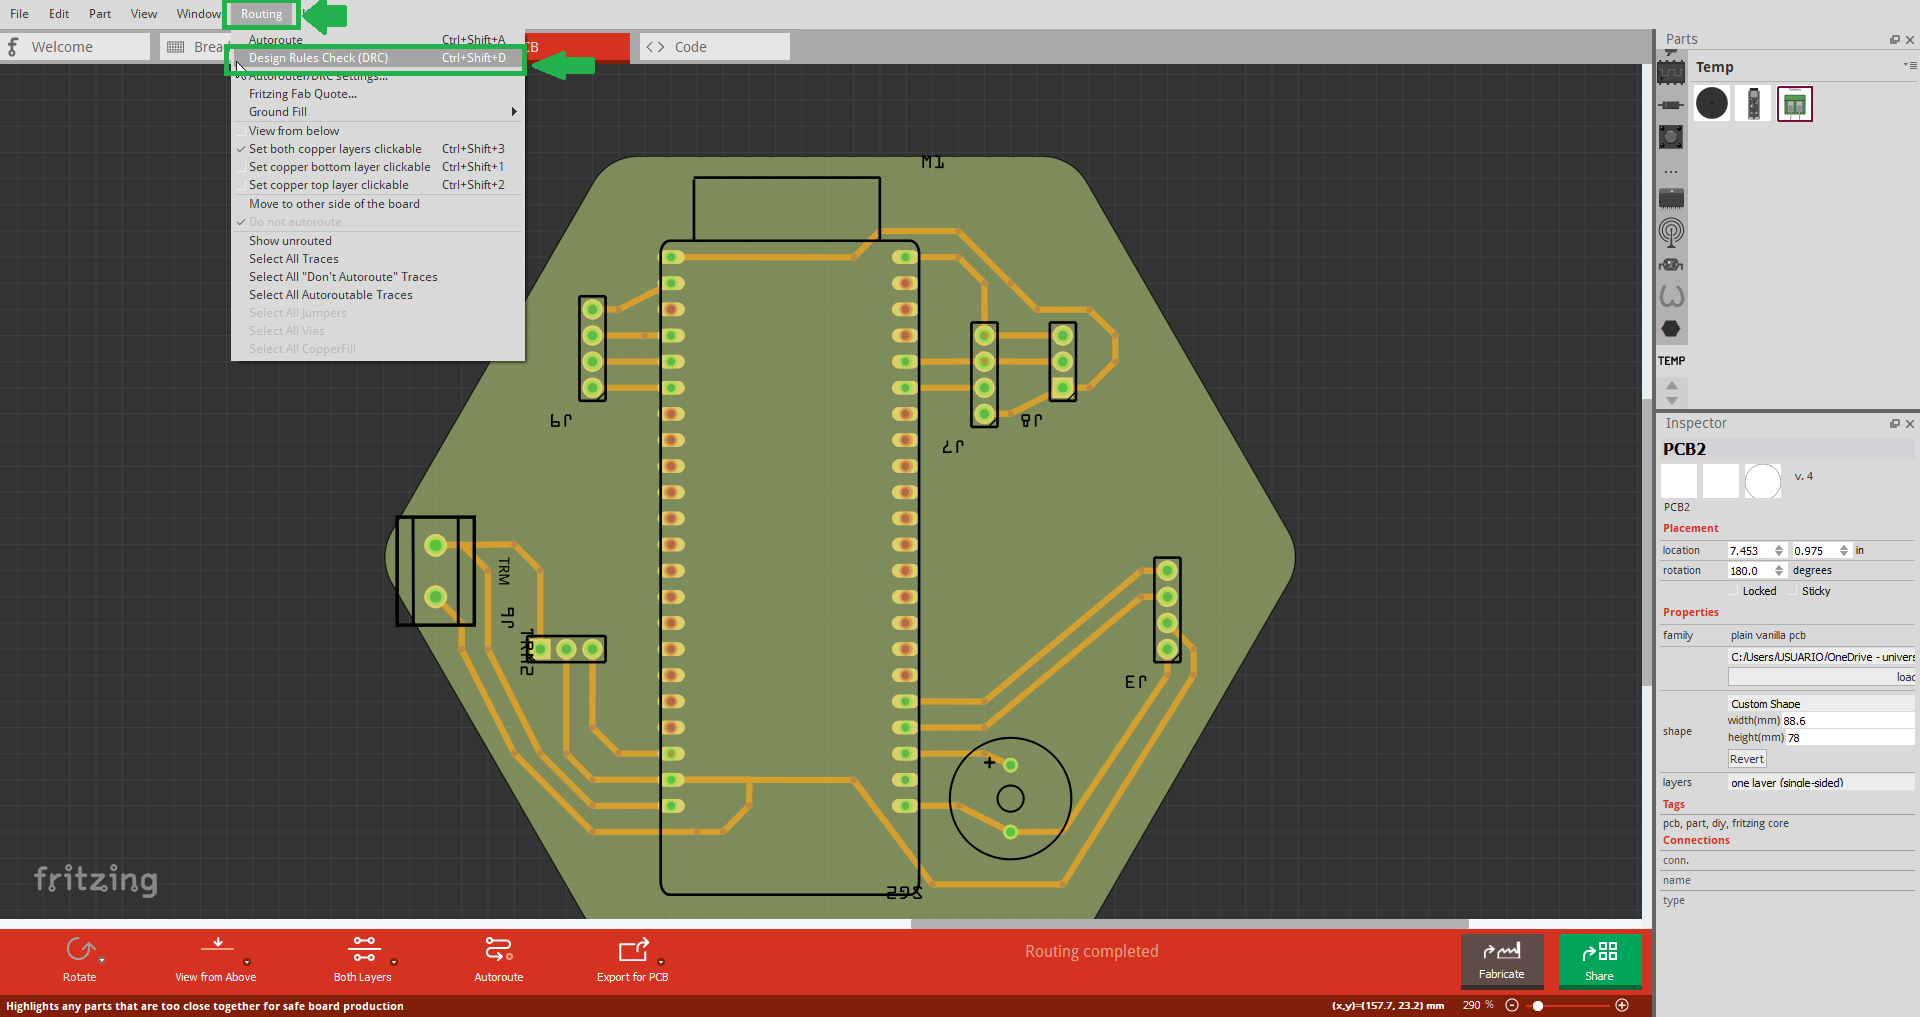
Task: Pick the ESP32 board part thumbnail
Action: (1753, 103)
